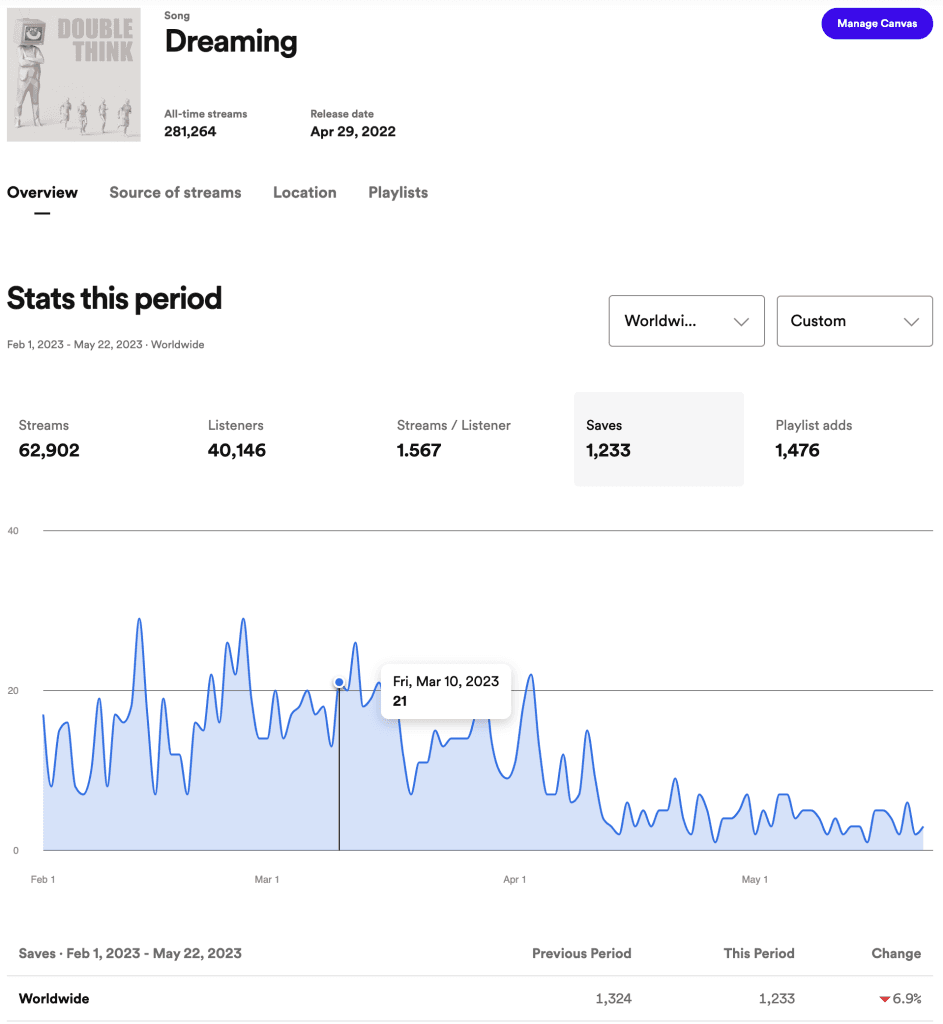Select the Saves stat card
The image size is (943, 1024).
click(x=659, y=439)
